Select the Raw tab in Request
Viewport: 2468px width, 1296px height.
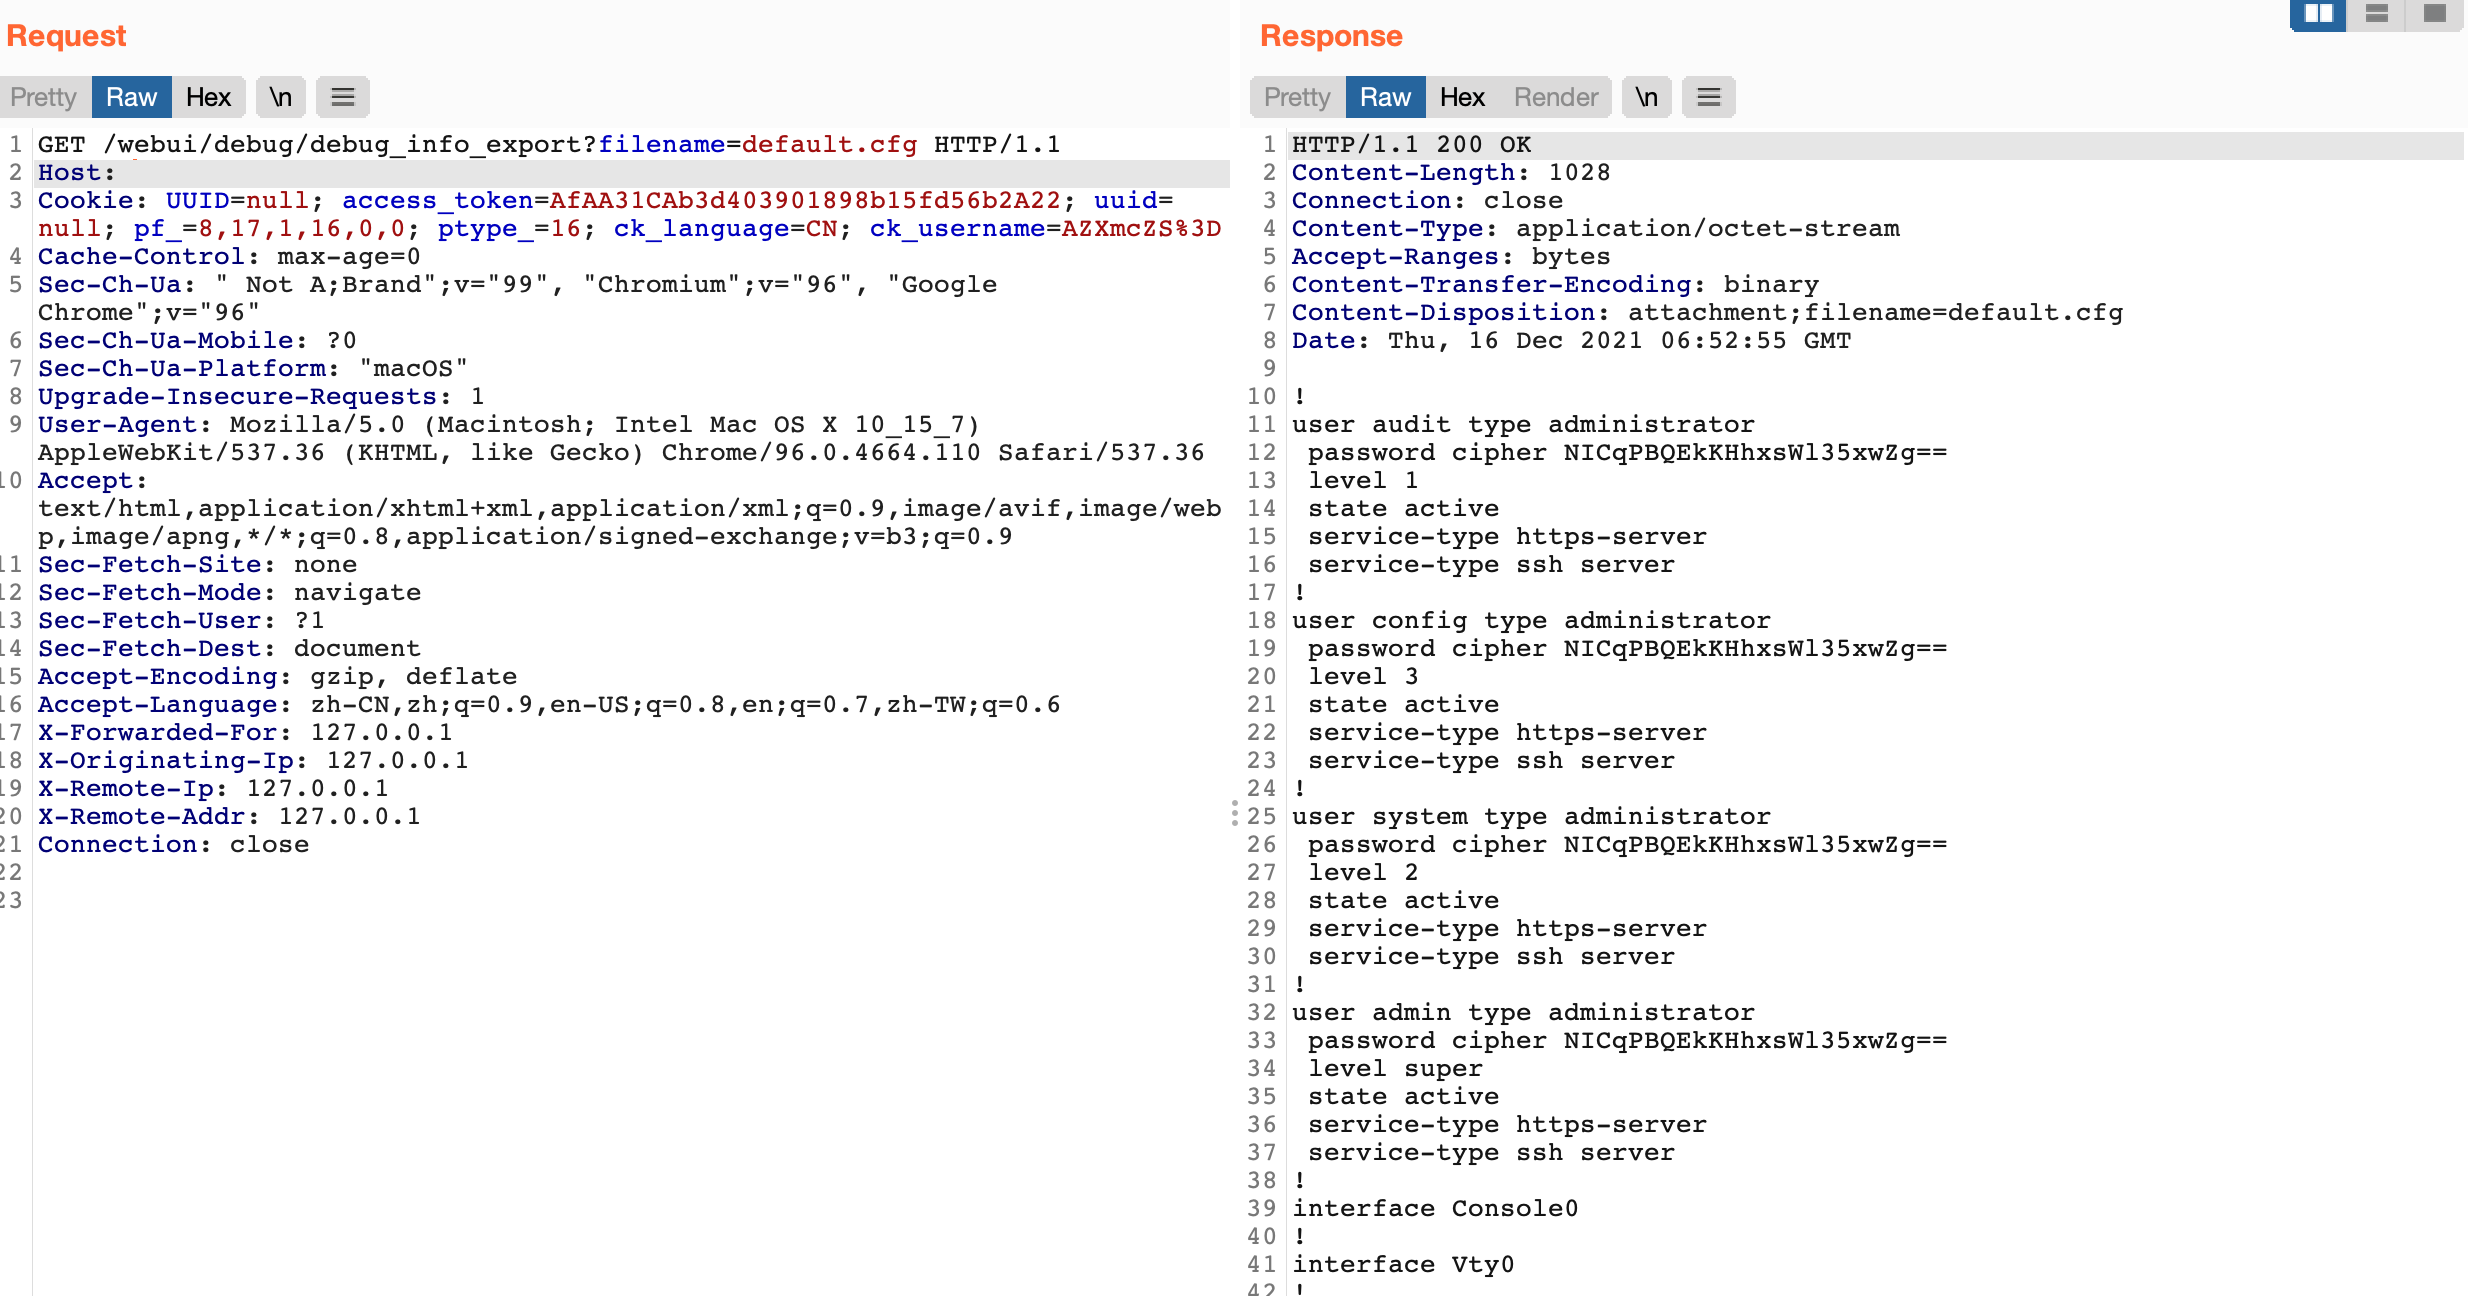[131, 97]
